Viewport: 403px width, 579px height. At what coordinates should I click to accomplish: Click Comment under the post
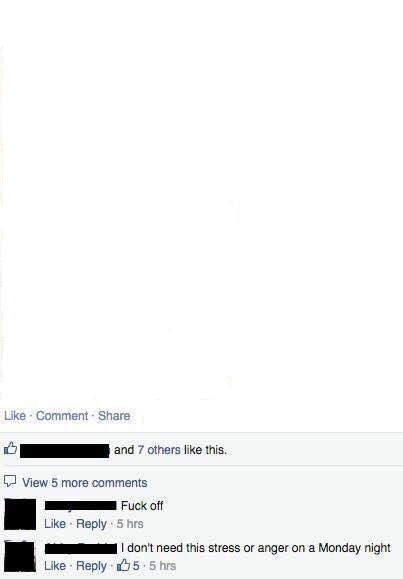(x=62, y=416)
